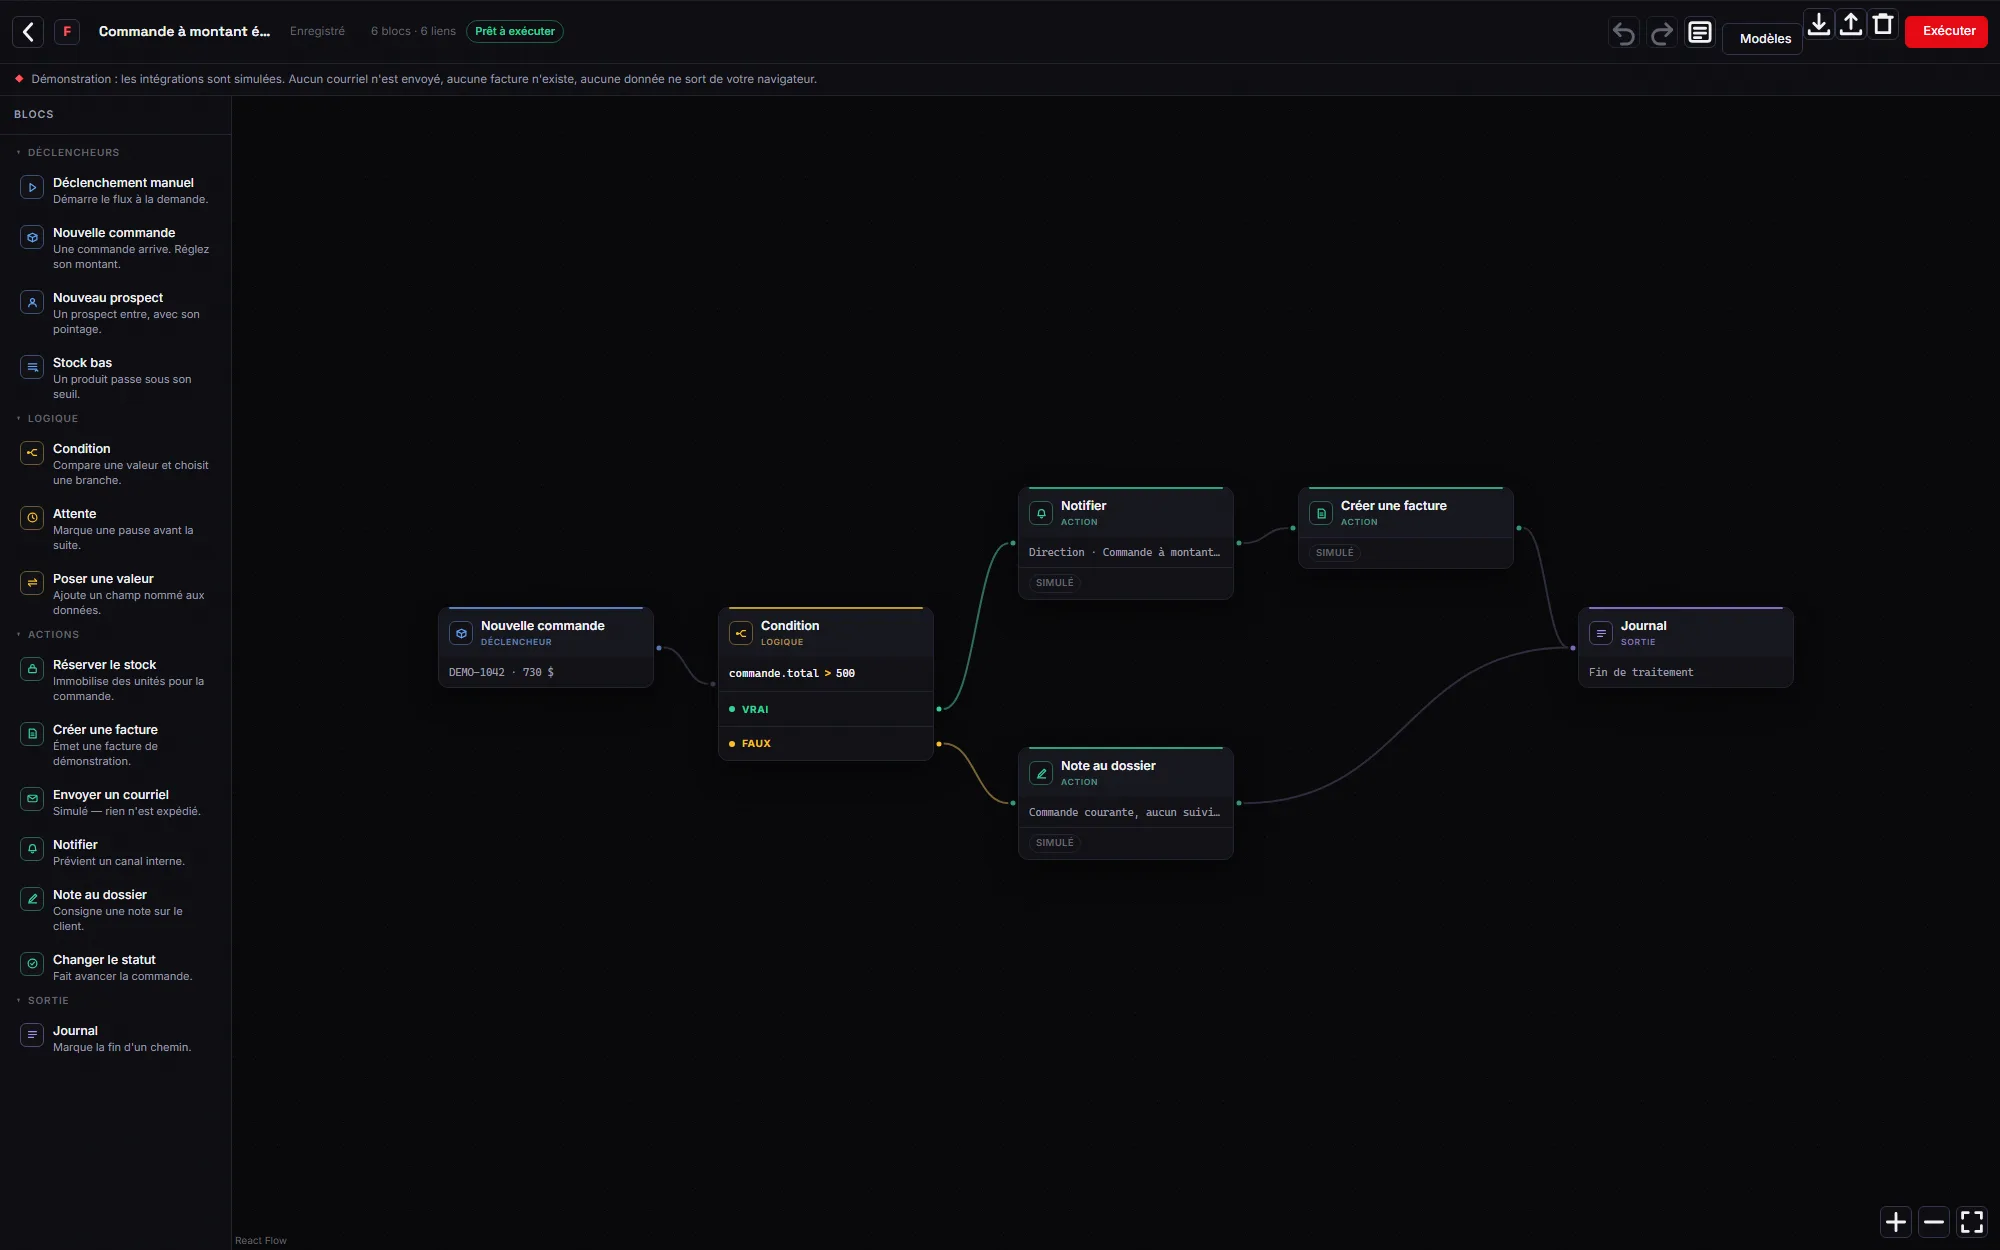Download the flow with export icon
2000x1250 pixels.
pyautogui.click(x=1819, y=24)
